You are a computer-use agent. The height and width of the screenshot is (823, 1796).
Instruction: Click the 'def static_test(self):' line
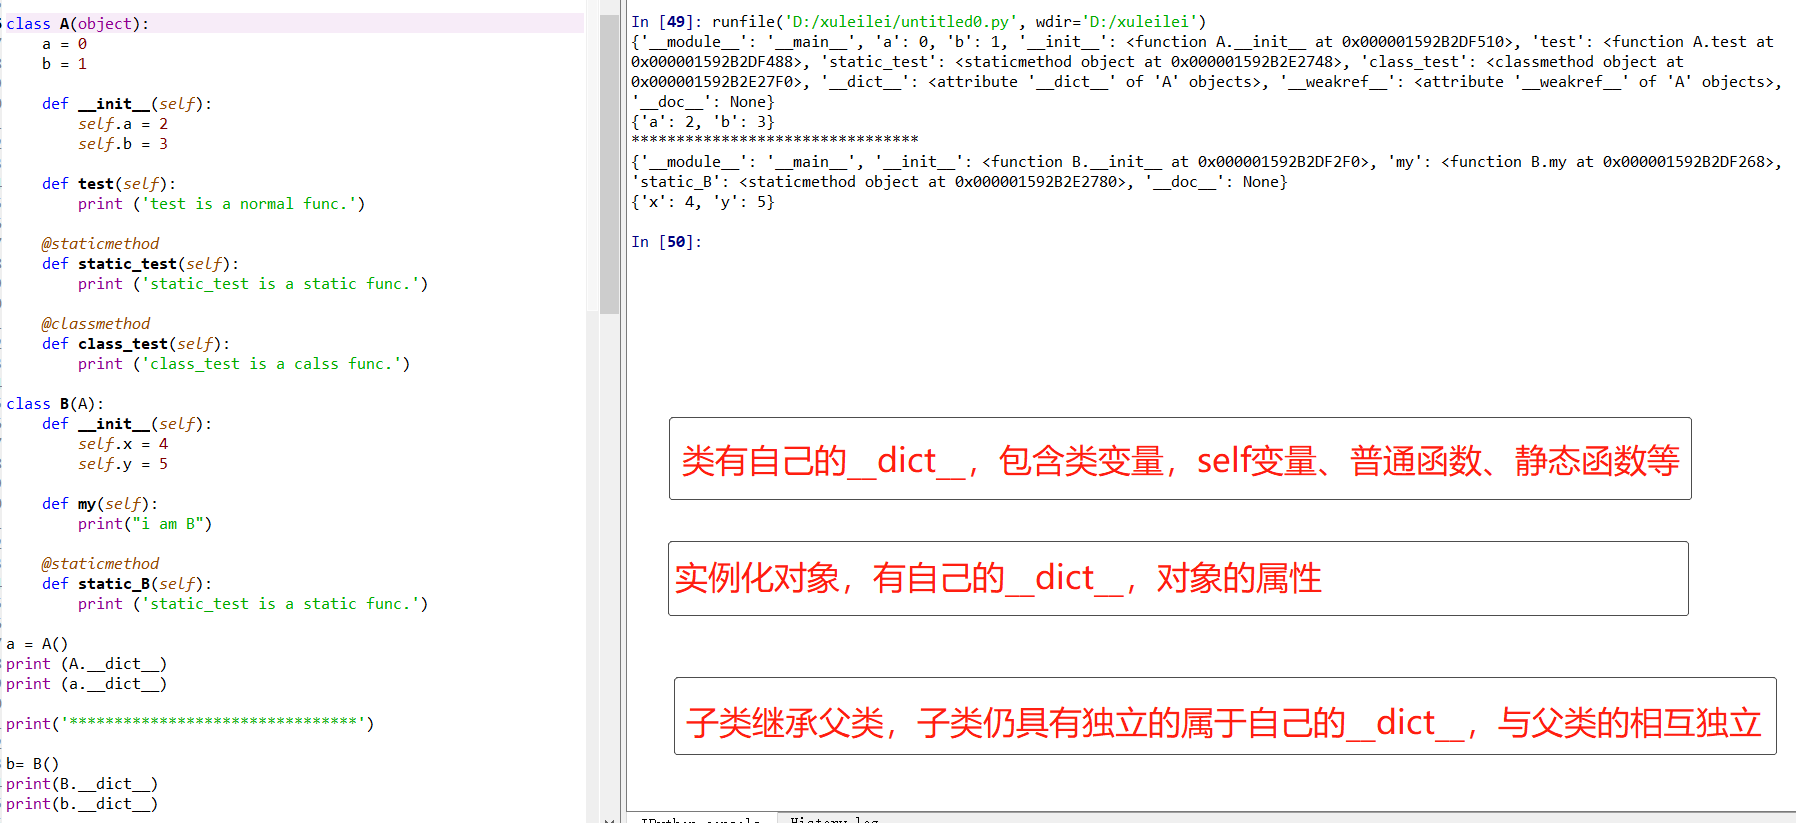point(141,264)
